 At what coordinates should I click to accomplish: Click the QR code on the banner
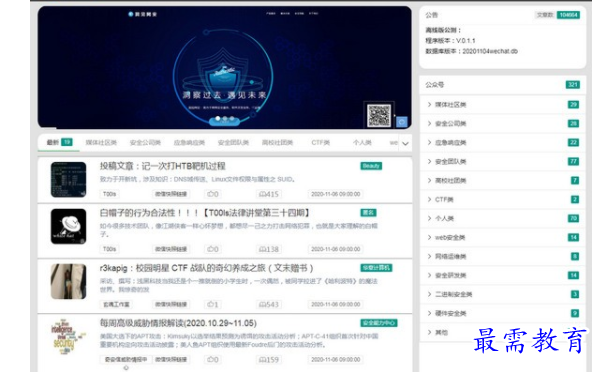(379, 115)
